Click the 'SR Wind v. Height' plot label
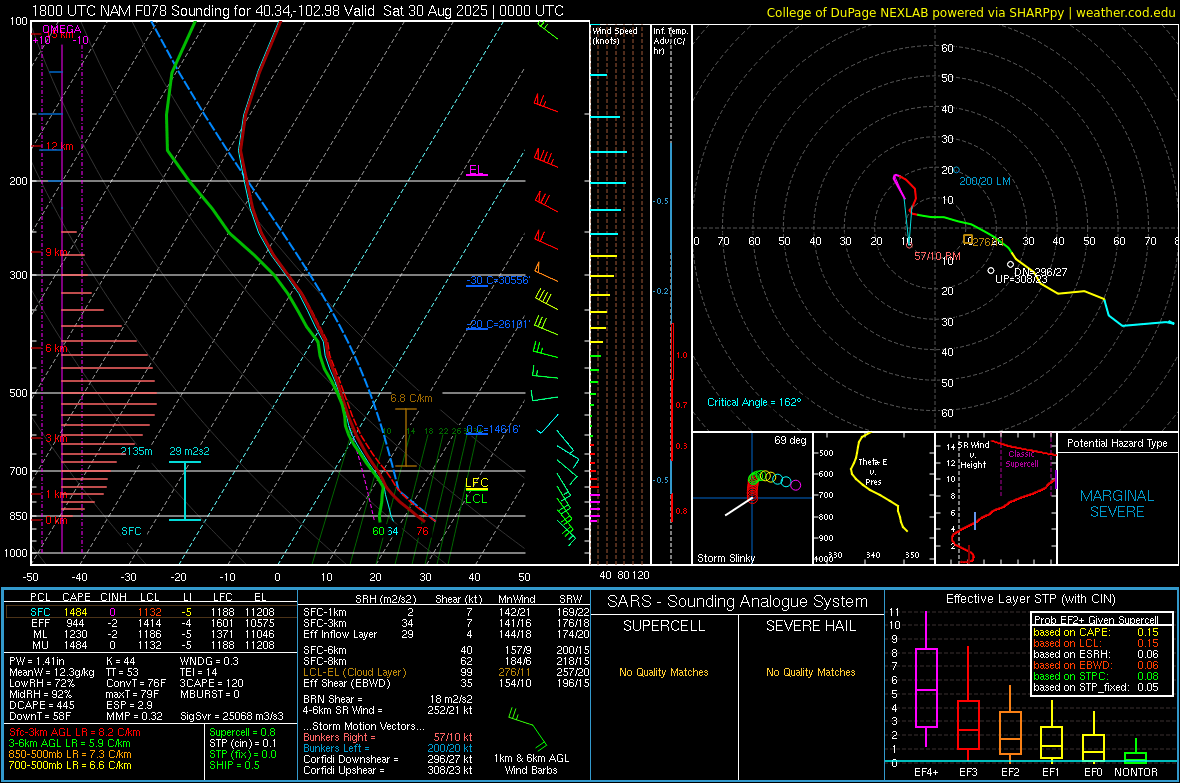Viewport: 1180px width, 783px height. (x=973, y=455)
